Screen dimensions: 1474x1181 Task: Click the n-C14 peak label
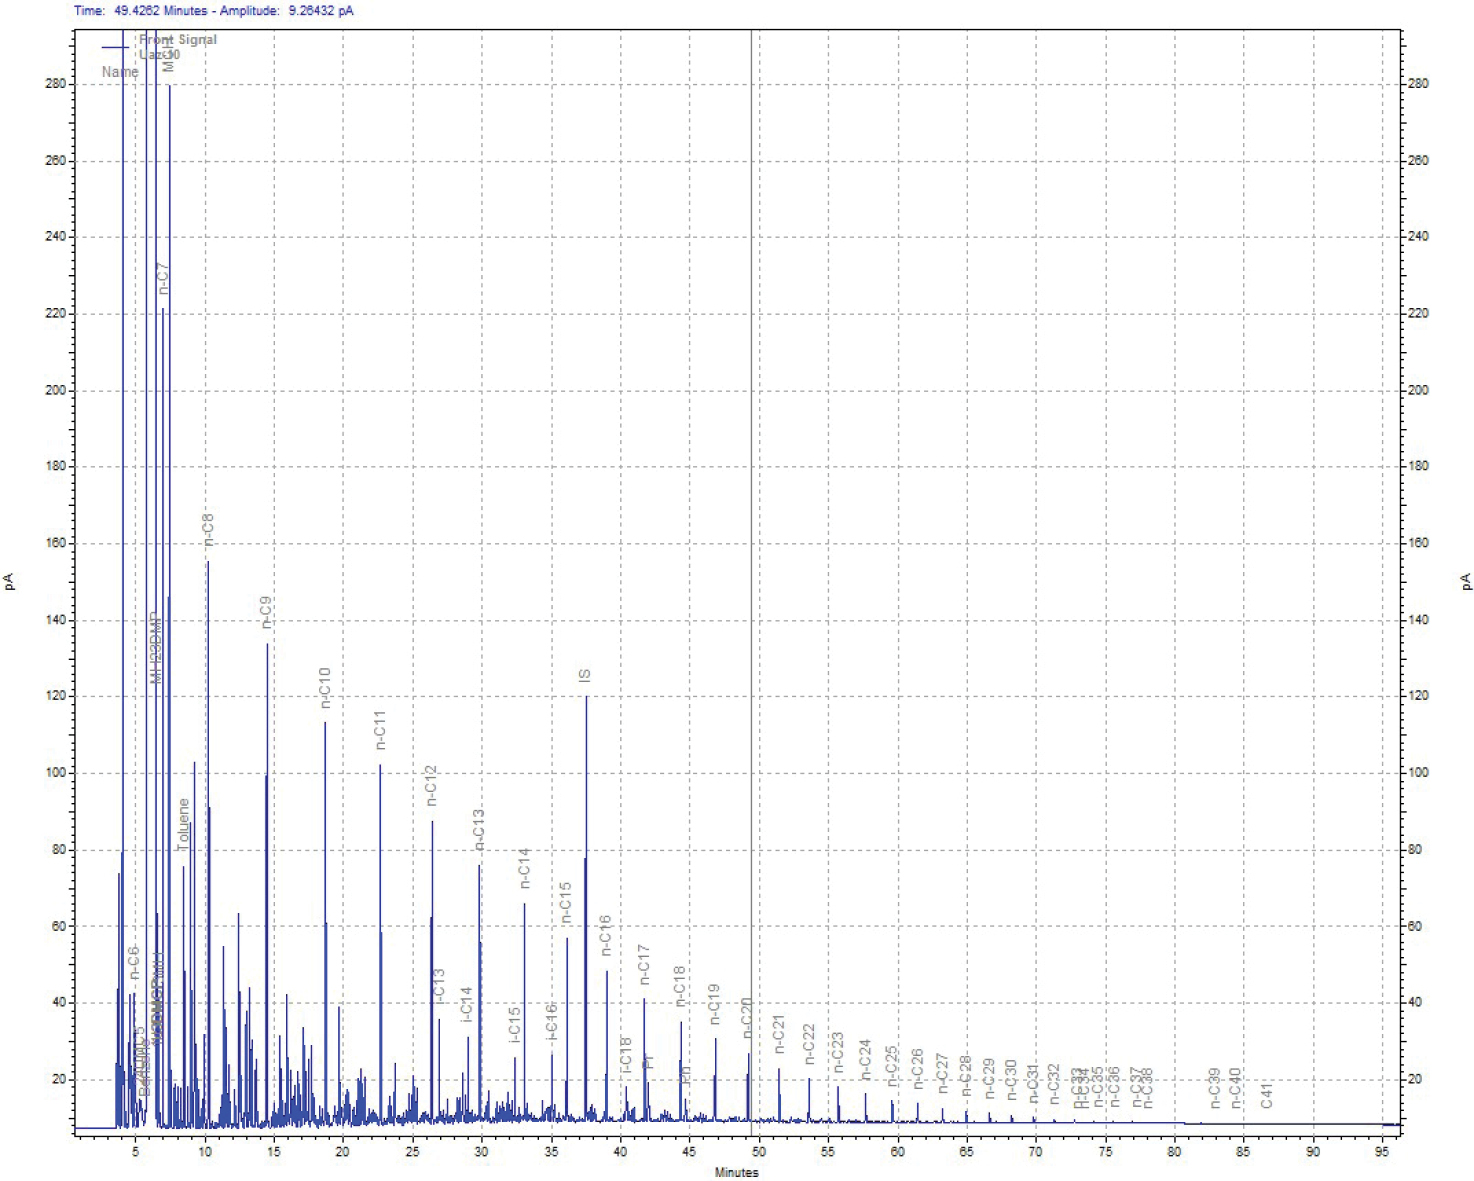coord(524,868)
